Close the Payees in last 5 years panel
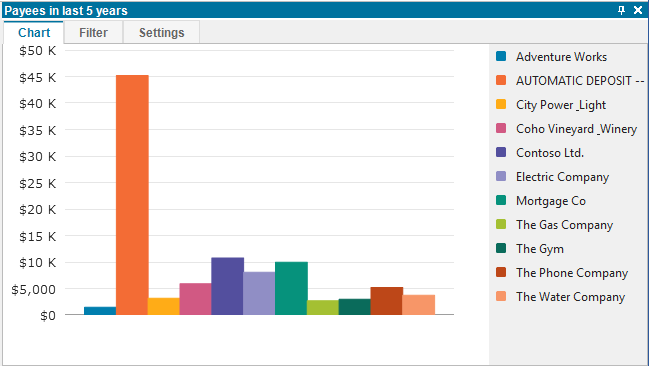This screenshot has width=649, height=366. (x=638, y=10)
